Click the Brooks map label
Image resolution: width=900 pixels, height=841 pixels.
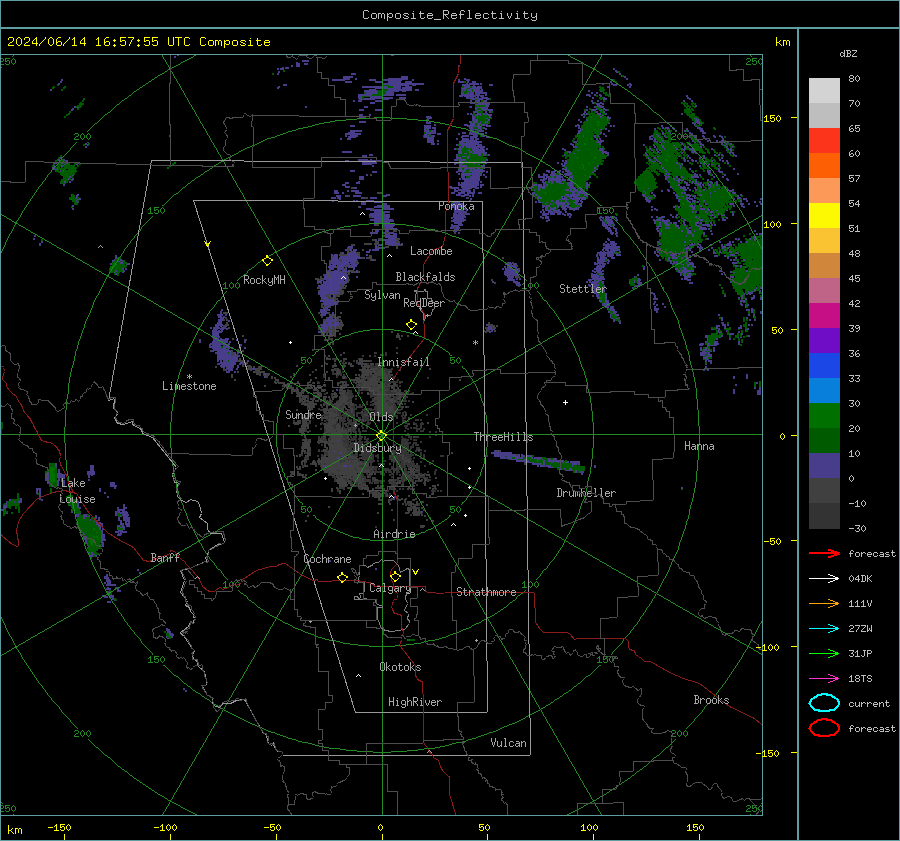click(711, 700)
